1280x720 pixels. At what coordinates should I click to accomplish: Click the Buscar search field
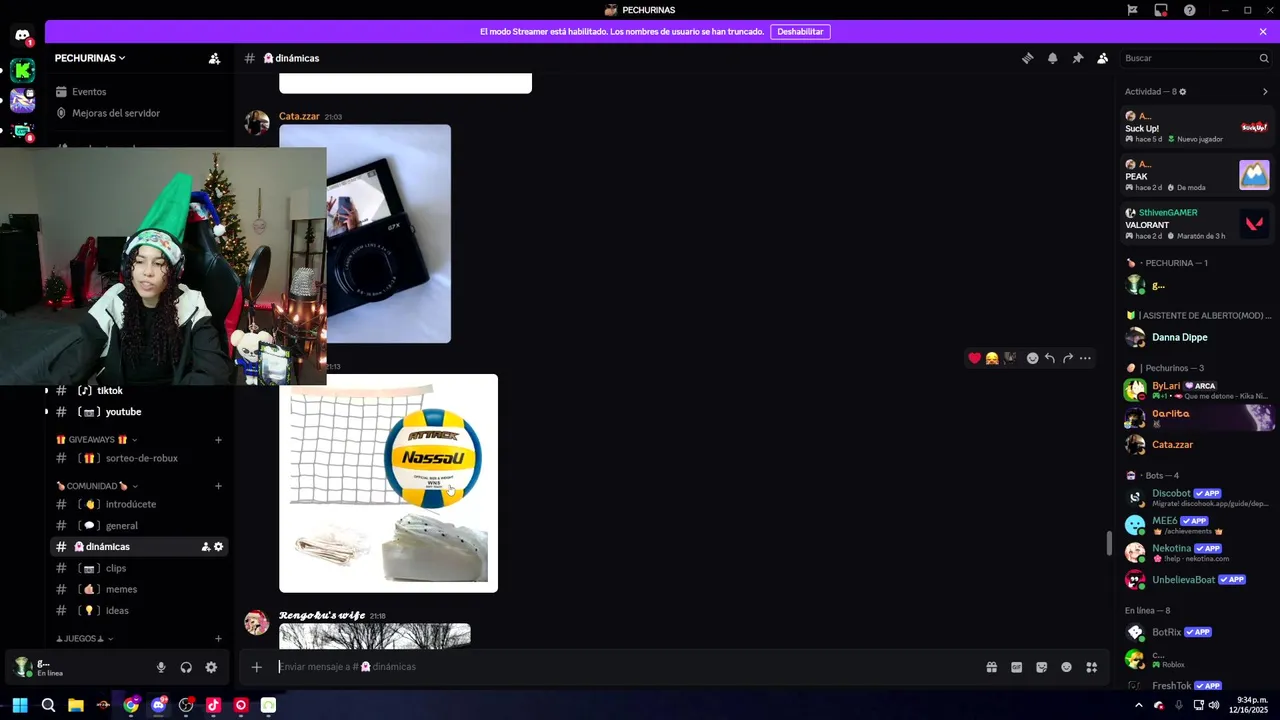click(1195, 58)
